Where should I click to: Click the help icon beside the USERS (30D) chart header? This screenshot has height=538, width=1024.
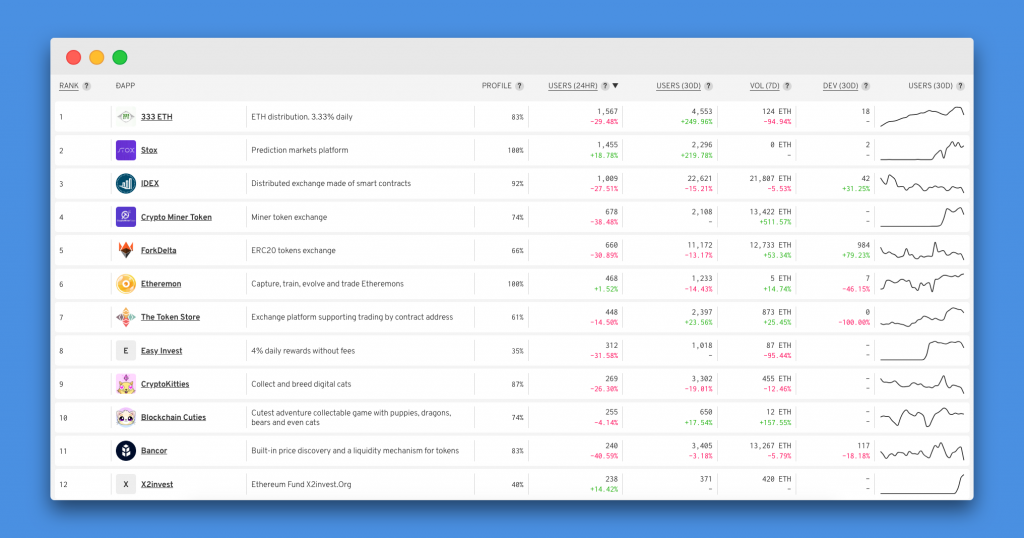960,86
